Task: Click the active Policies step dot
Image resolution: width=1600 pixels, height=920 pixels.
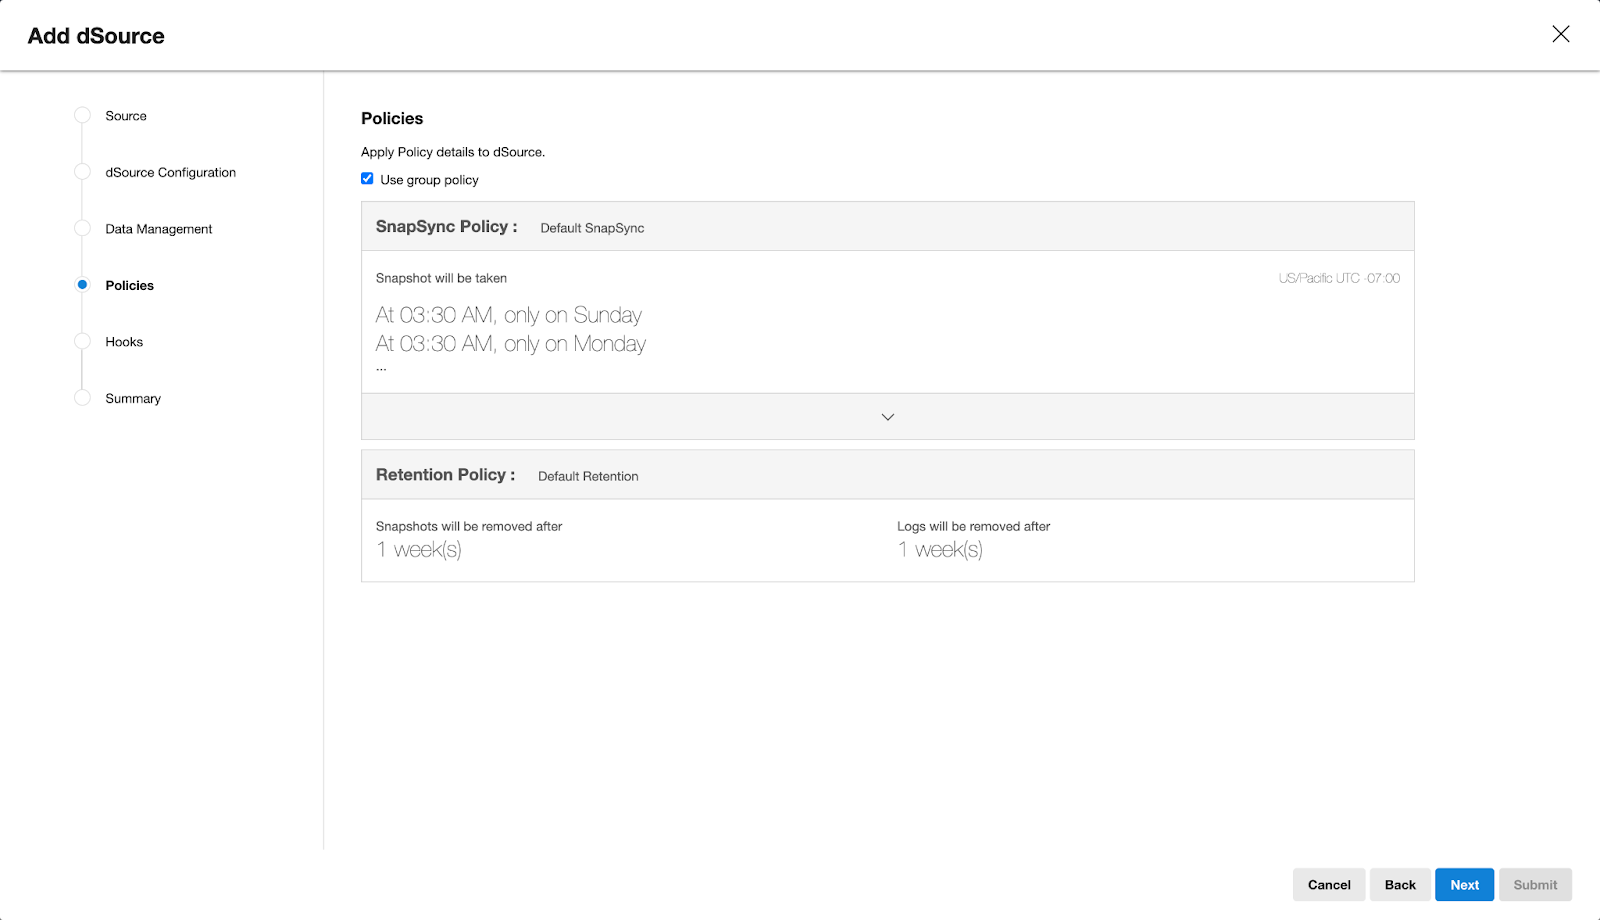Action: [x=83, y=285]
